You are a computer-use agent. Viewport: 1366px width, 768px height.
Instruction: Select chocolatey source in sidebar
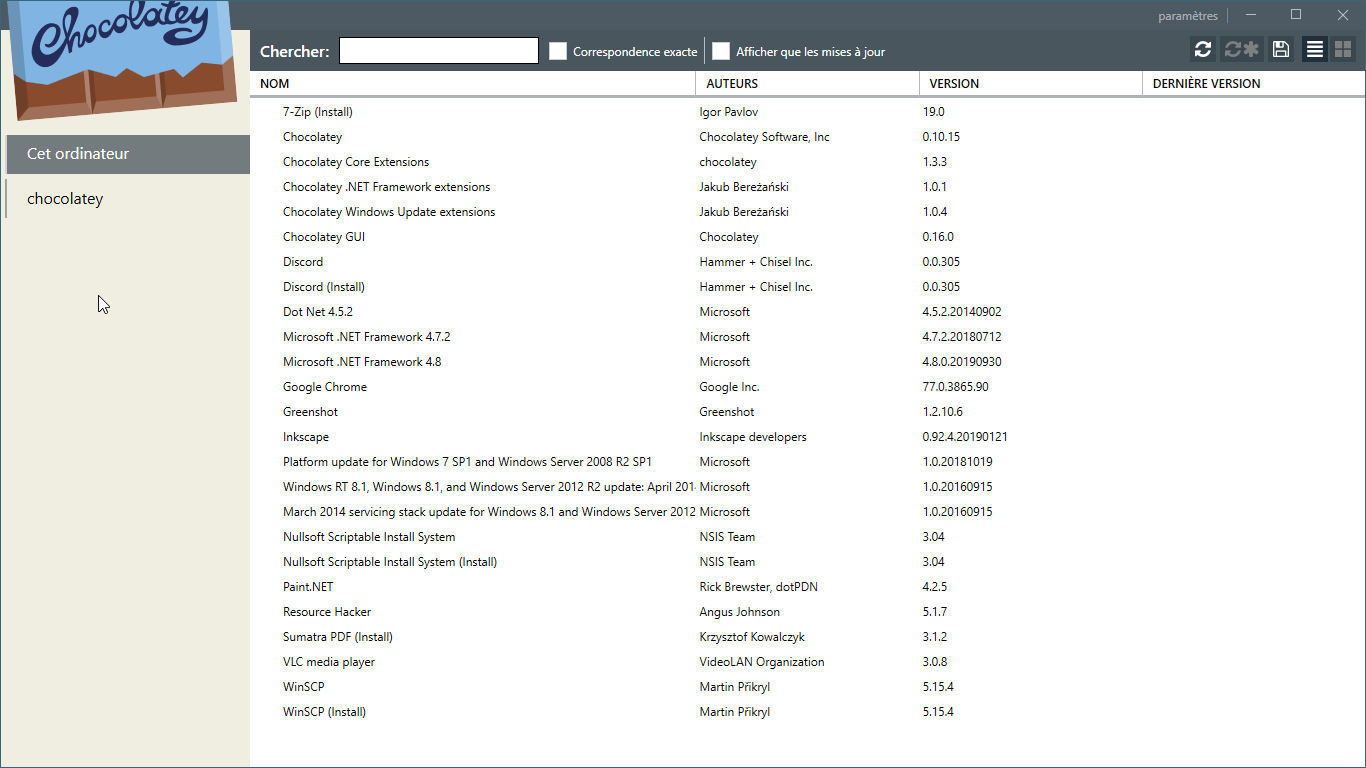pyautogui.click(x=128, y=199)
